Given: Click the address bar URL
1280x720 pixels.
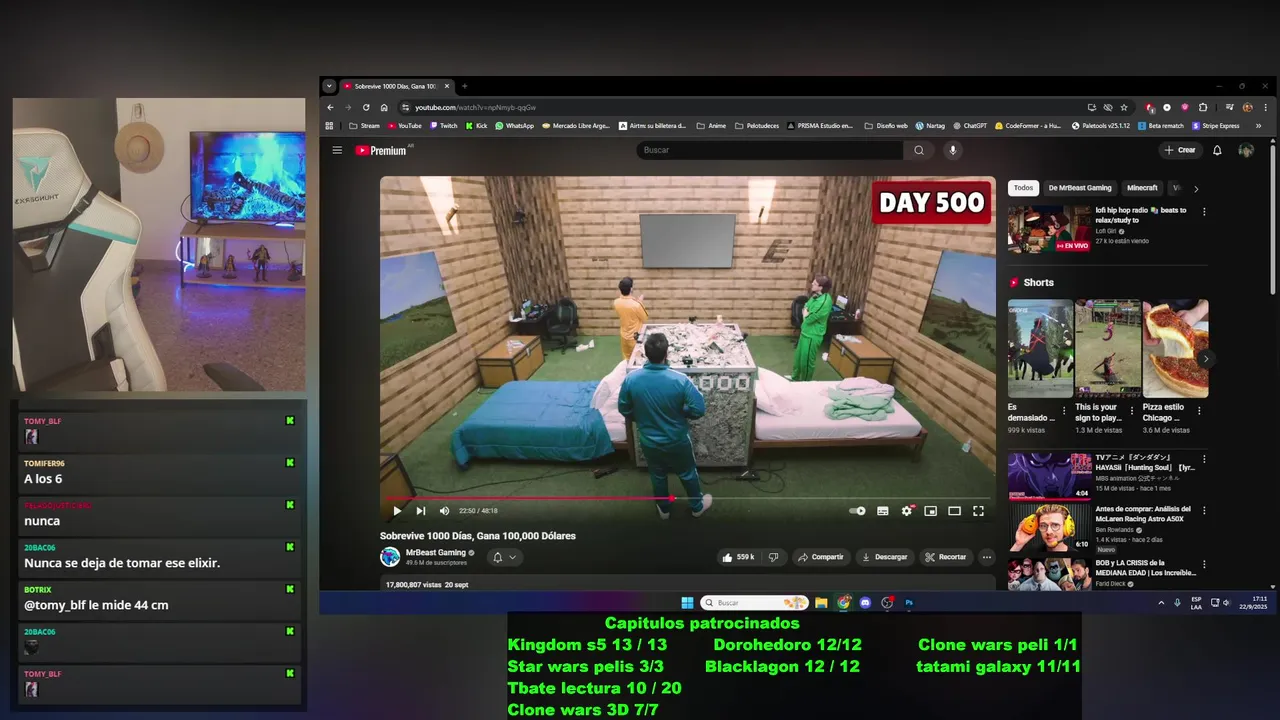Looking at the screenshot, I should click(x=475, y=107).
